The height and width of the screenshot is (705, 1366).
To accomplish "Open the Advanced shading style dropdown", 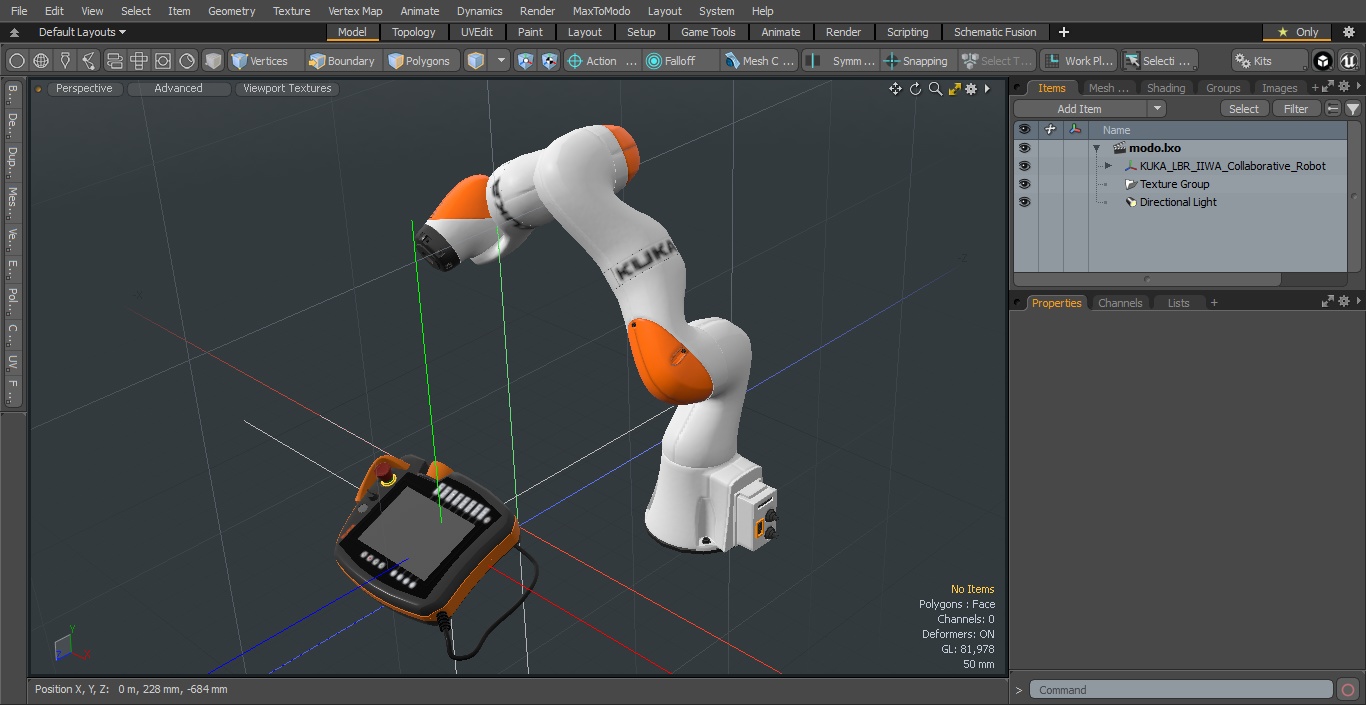I will tap(178, 88).
